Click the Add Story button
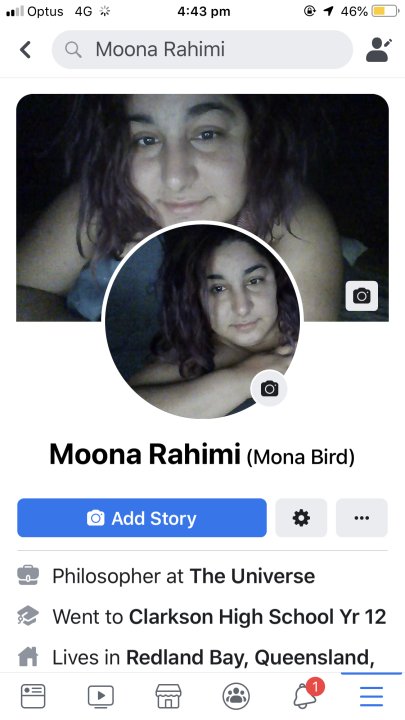 click(x=142, y=518)
